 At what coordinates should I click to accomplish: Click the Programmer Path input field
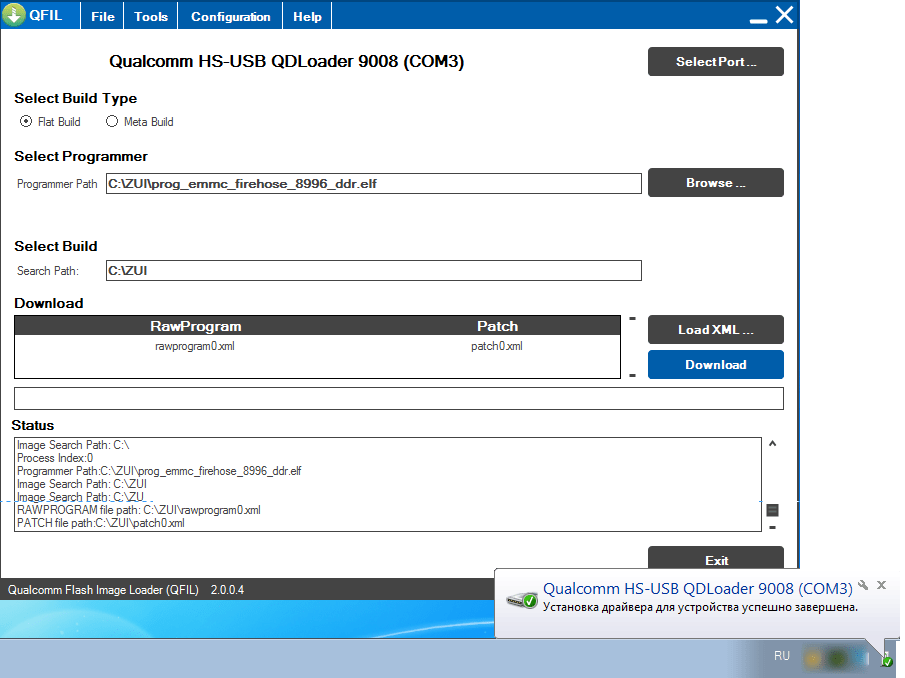point(373,183)
